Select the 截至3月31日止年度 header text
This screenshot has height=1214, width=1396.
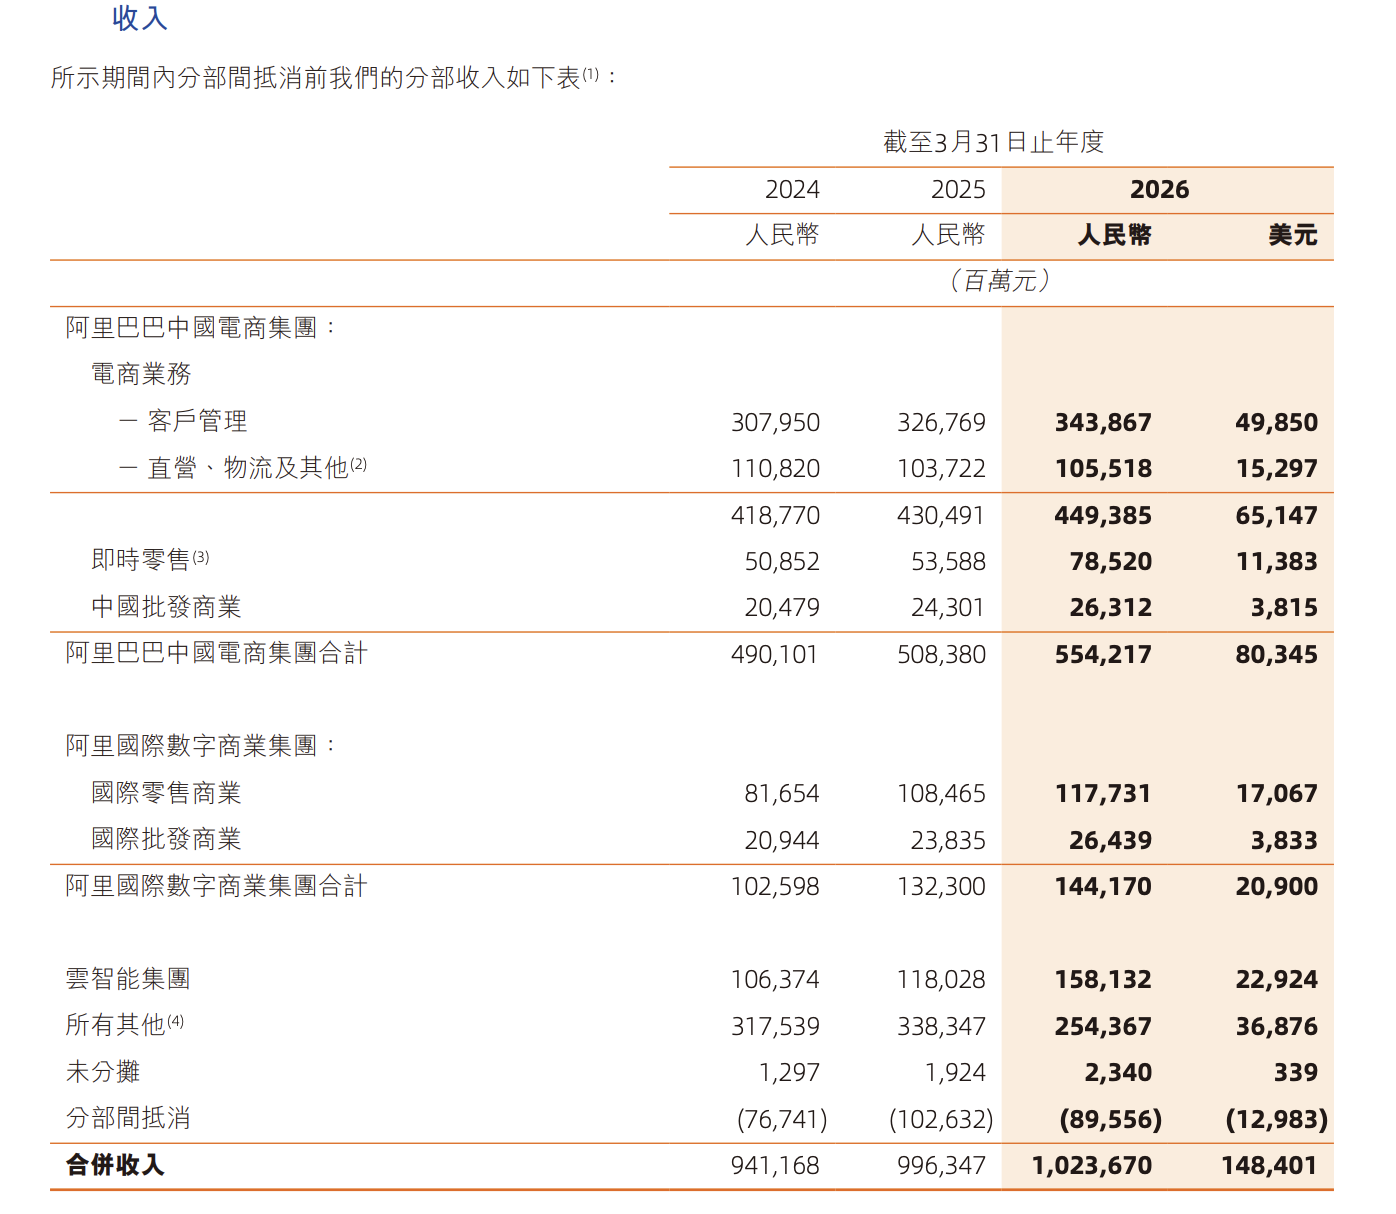pos(993,142)
